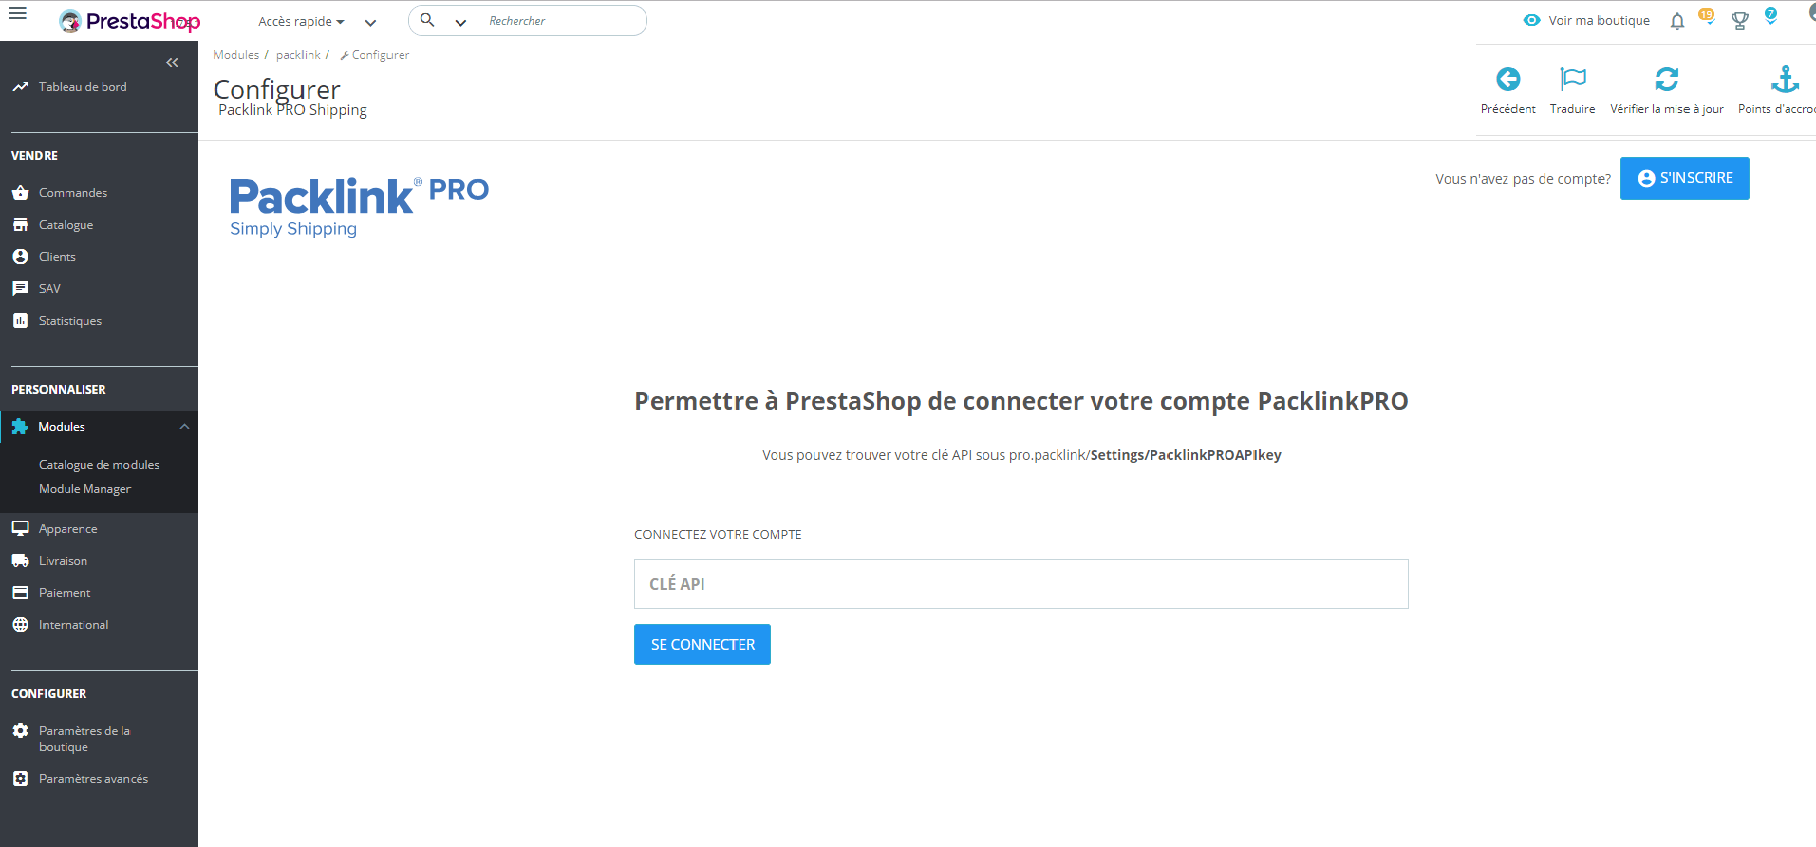Collapse the Modules section chevron
The width and height of the screenshot is (1816, 847).
pos(184,426)
